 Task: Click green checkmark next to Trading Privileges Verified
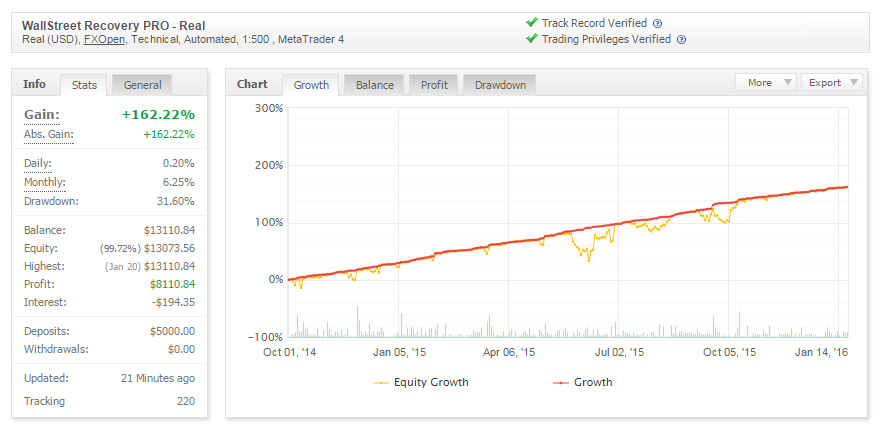(x=531, y=39)
